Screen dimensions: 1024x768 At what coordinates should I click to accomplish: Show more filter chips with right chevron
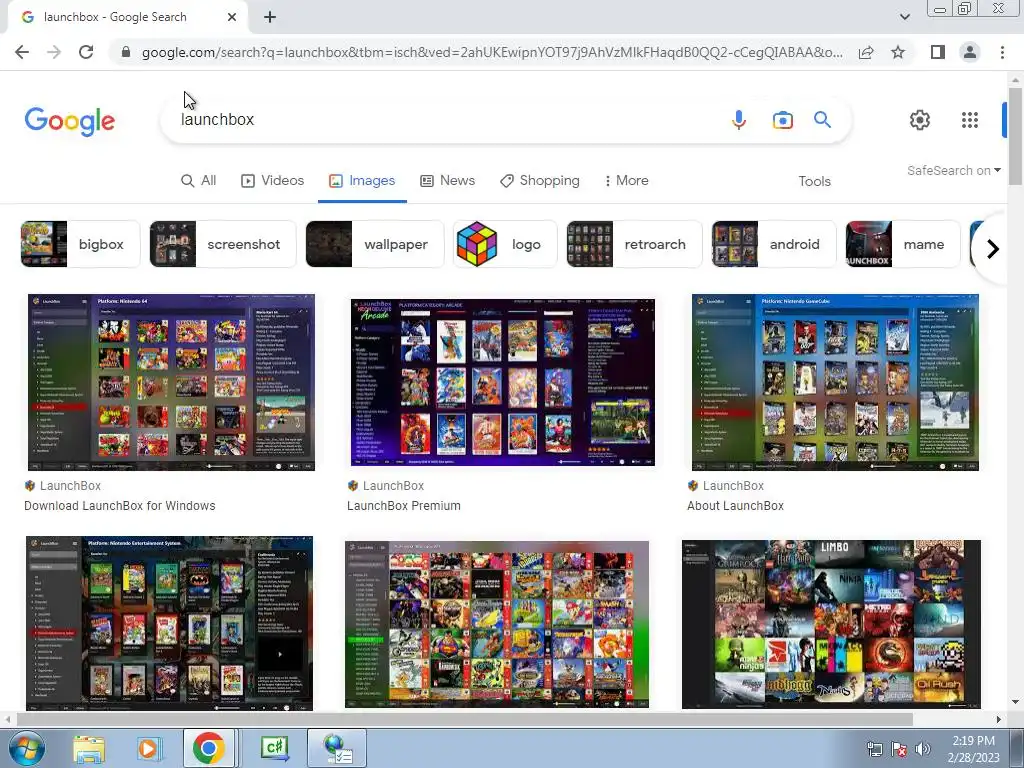993,249
